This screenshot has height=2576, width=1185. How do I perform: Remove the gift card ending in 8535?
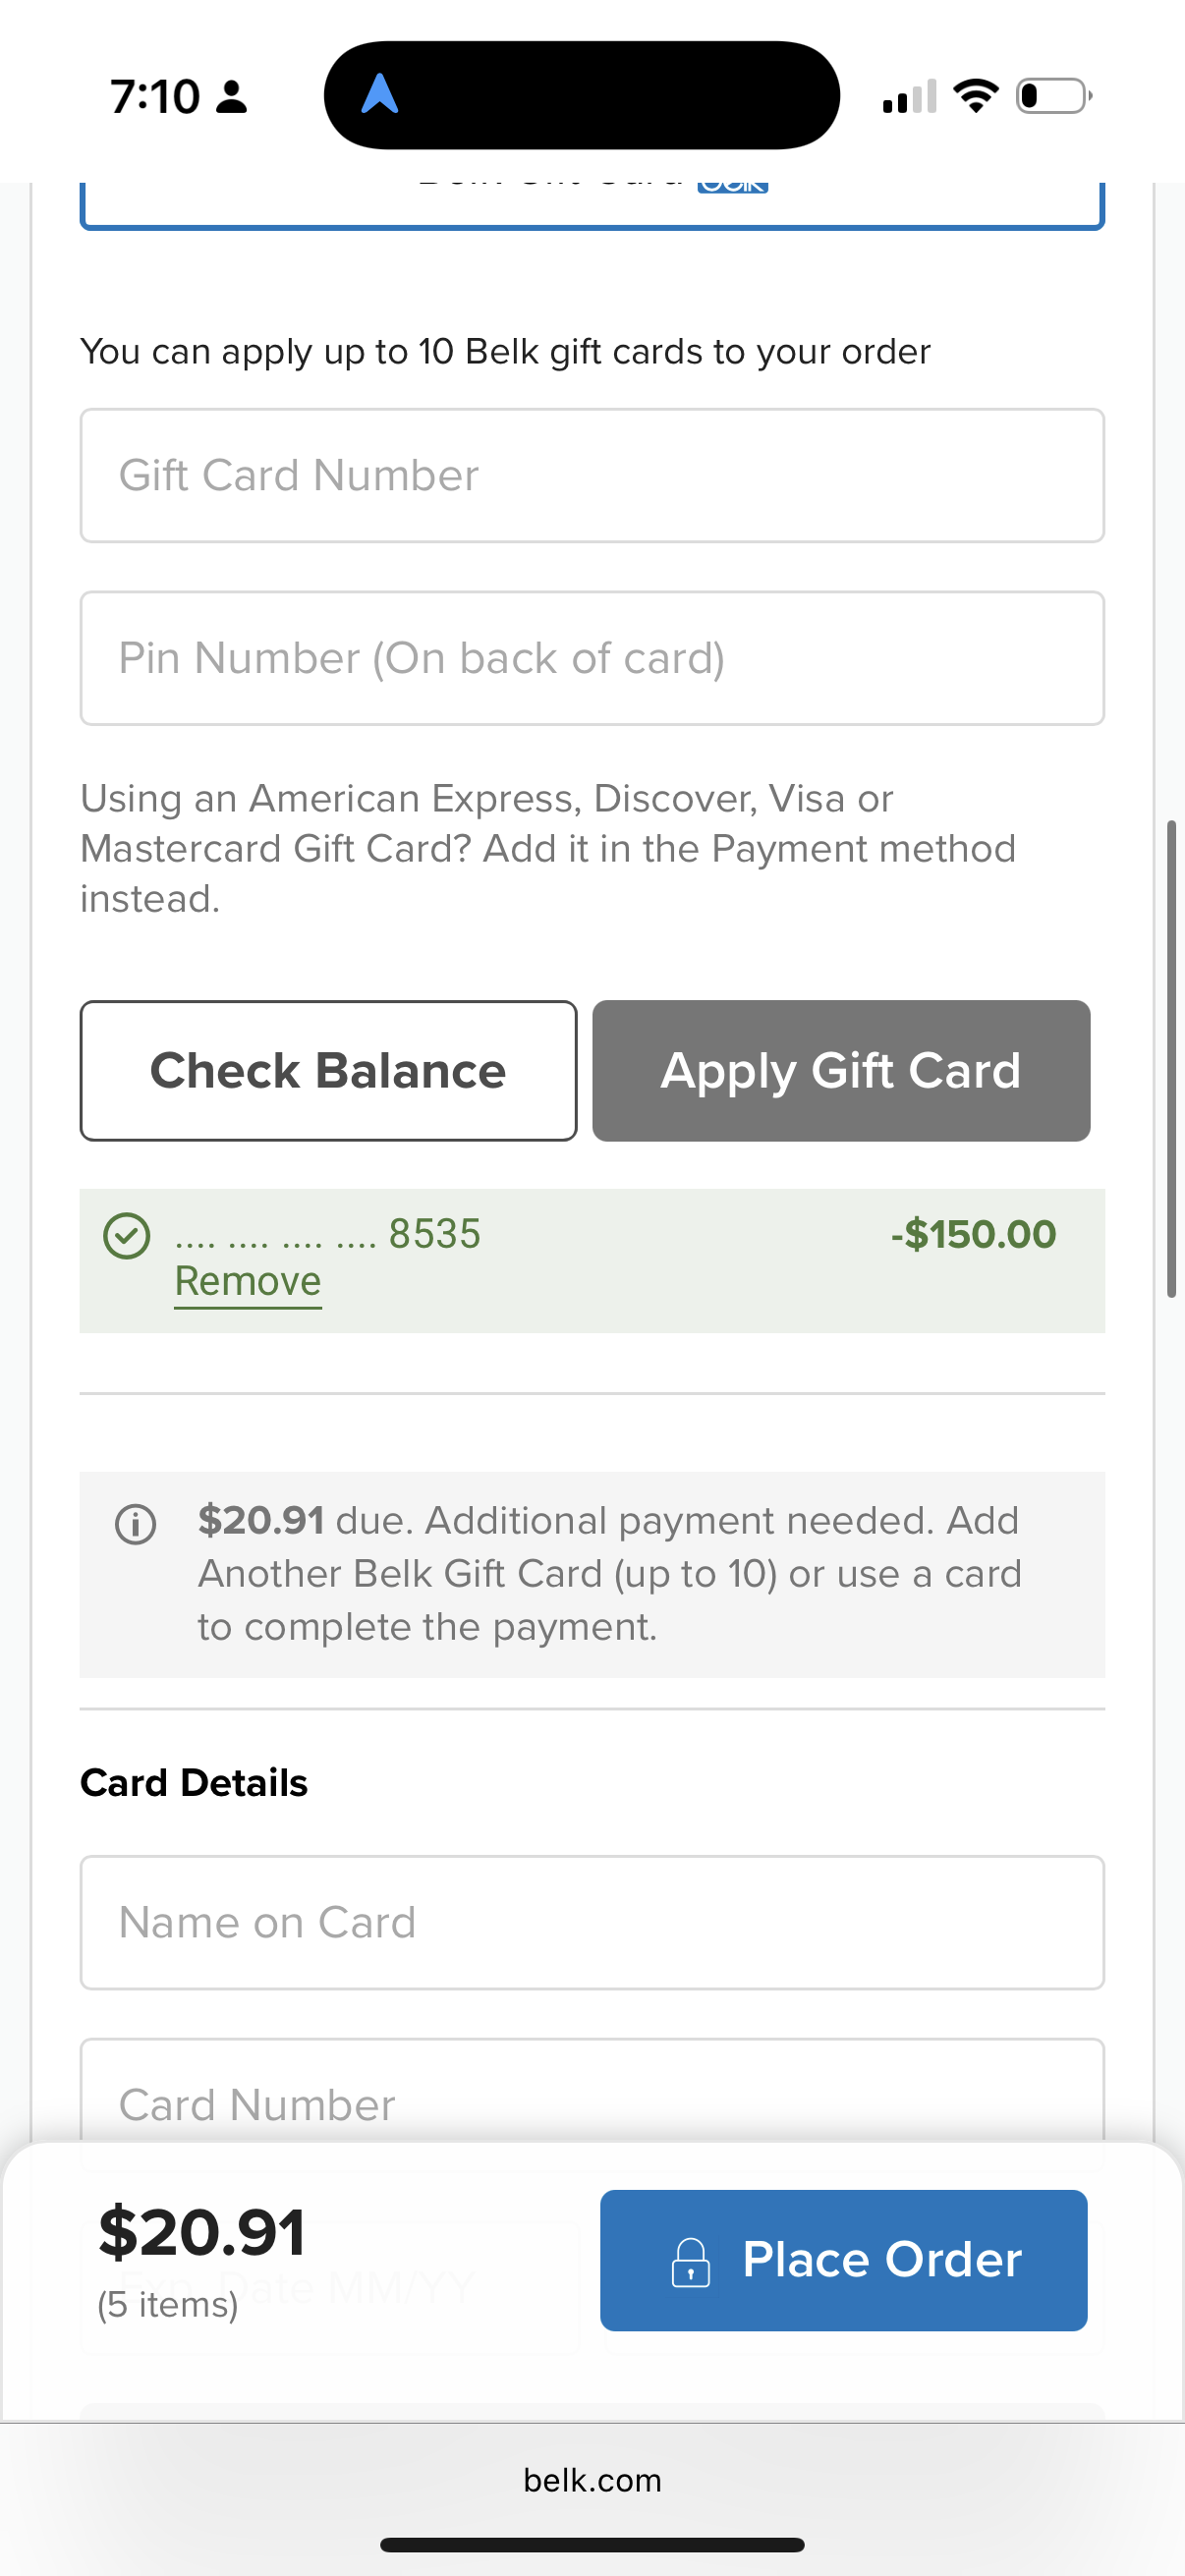click(248, 1282)
